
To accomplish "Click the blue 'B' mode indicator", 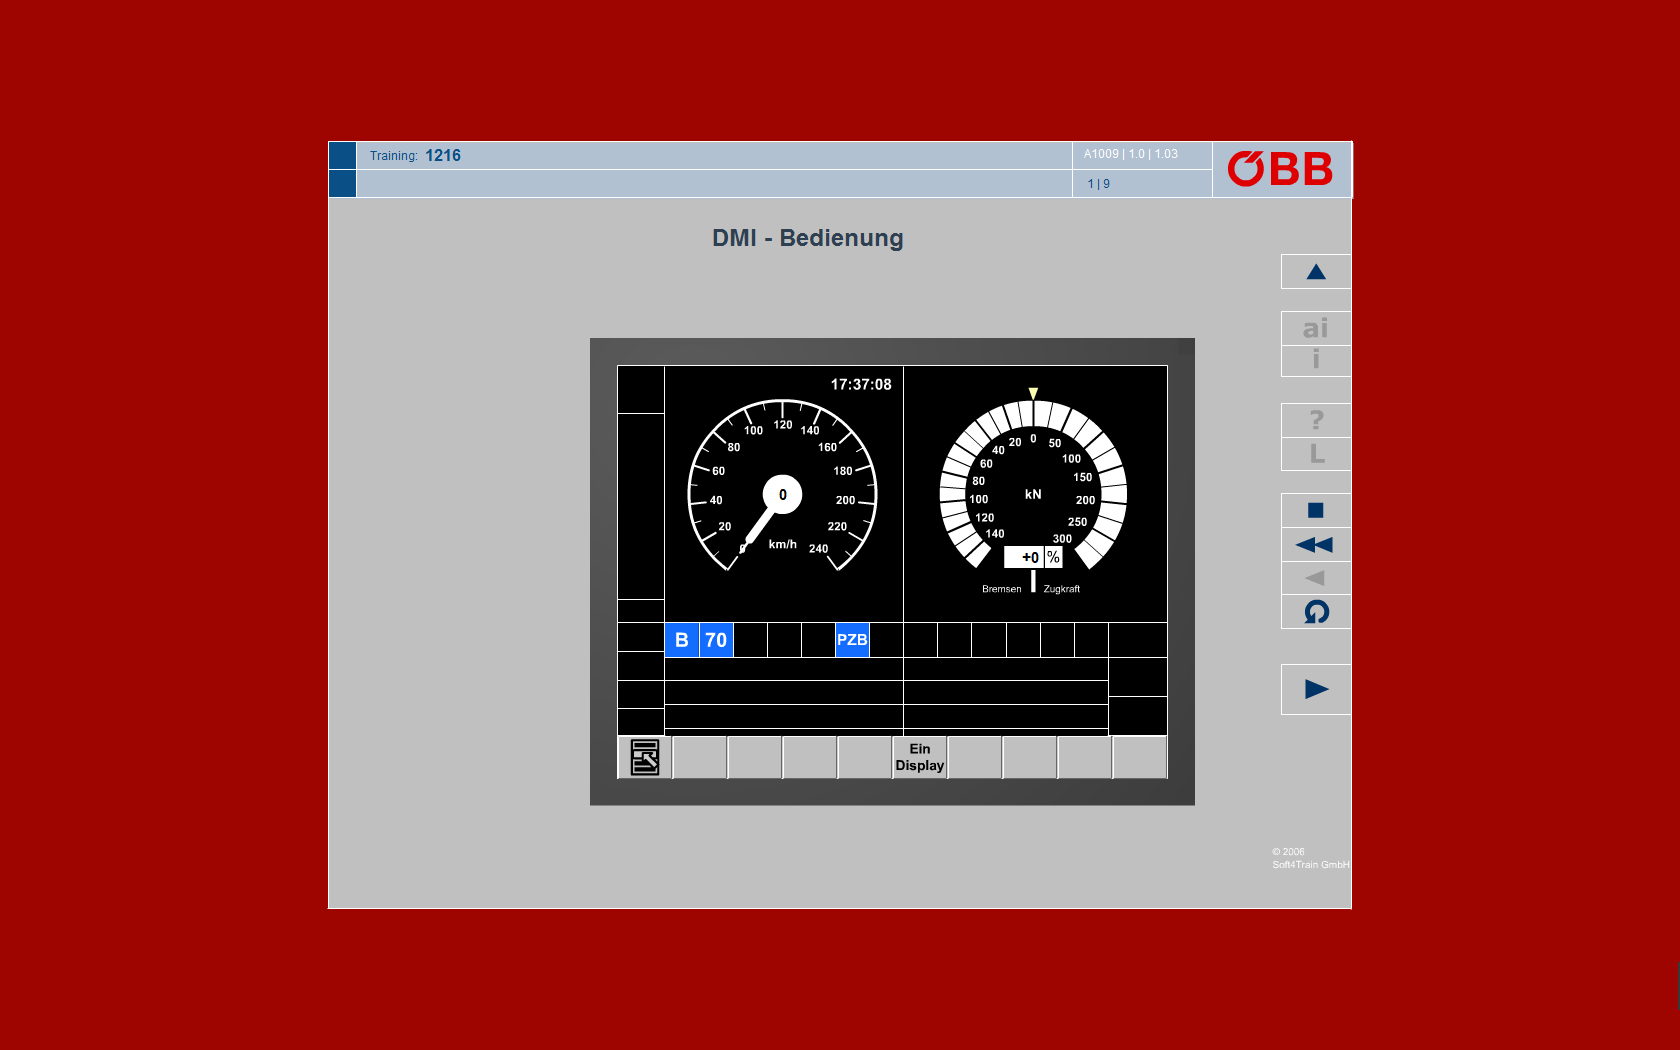I will [682, 640].
